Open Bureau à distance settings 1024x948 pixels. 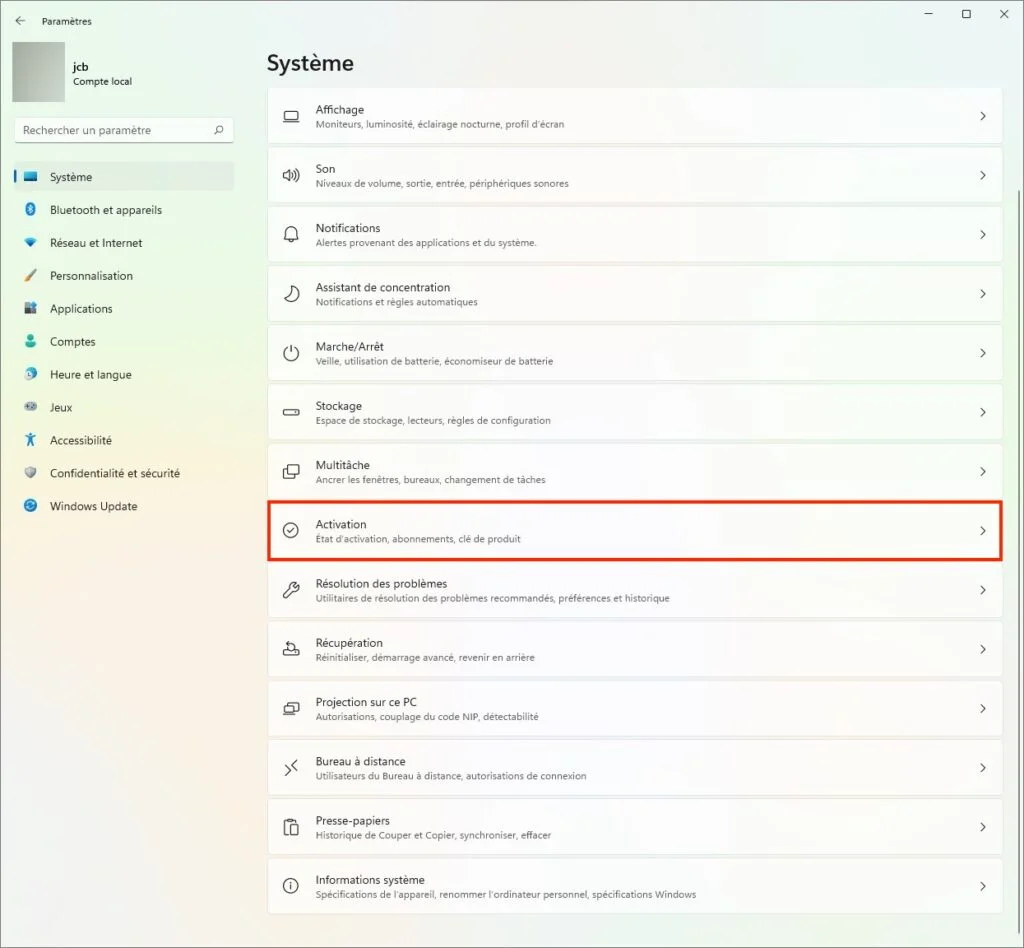click(x=635, y=768)
